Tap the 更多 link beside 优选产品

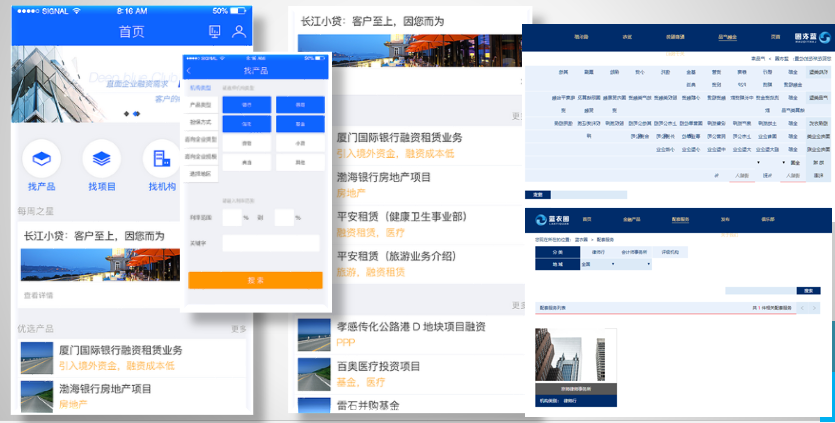point(238,328)
